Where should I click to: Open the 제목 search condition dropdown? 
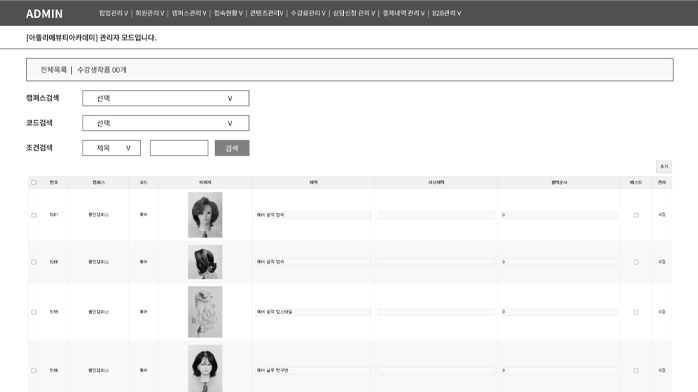pos(111,148)
